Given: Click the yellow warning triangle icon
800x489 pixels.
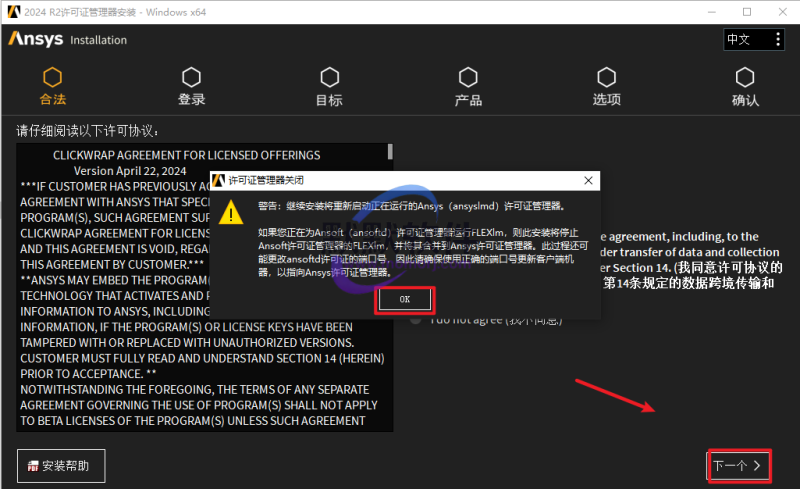Looking at the screenshot, I should [231, 214].
